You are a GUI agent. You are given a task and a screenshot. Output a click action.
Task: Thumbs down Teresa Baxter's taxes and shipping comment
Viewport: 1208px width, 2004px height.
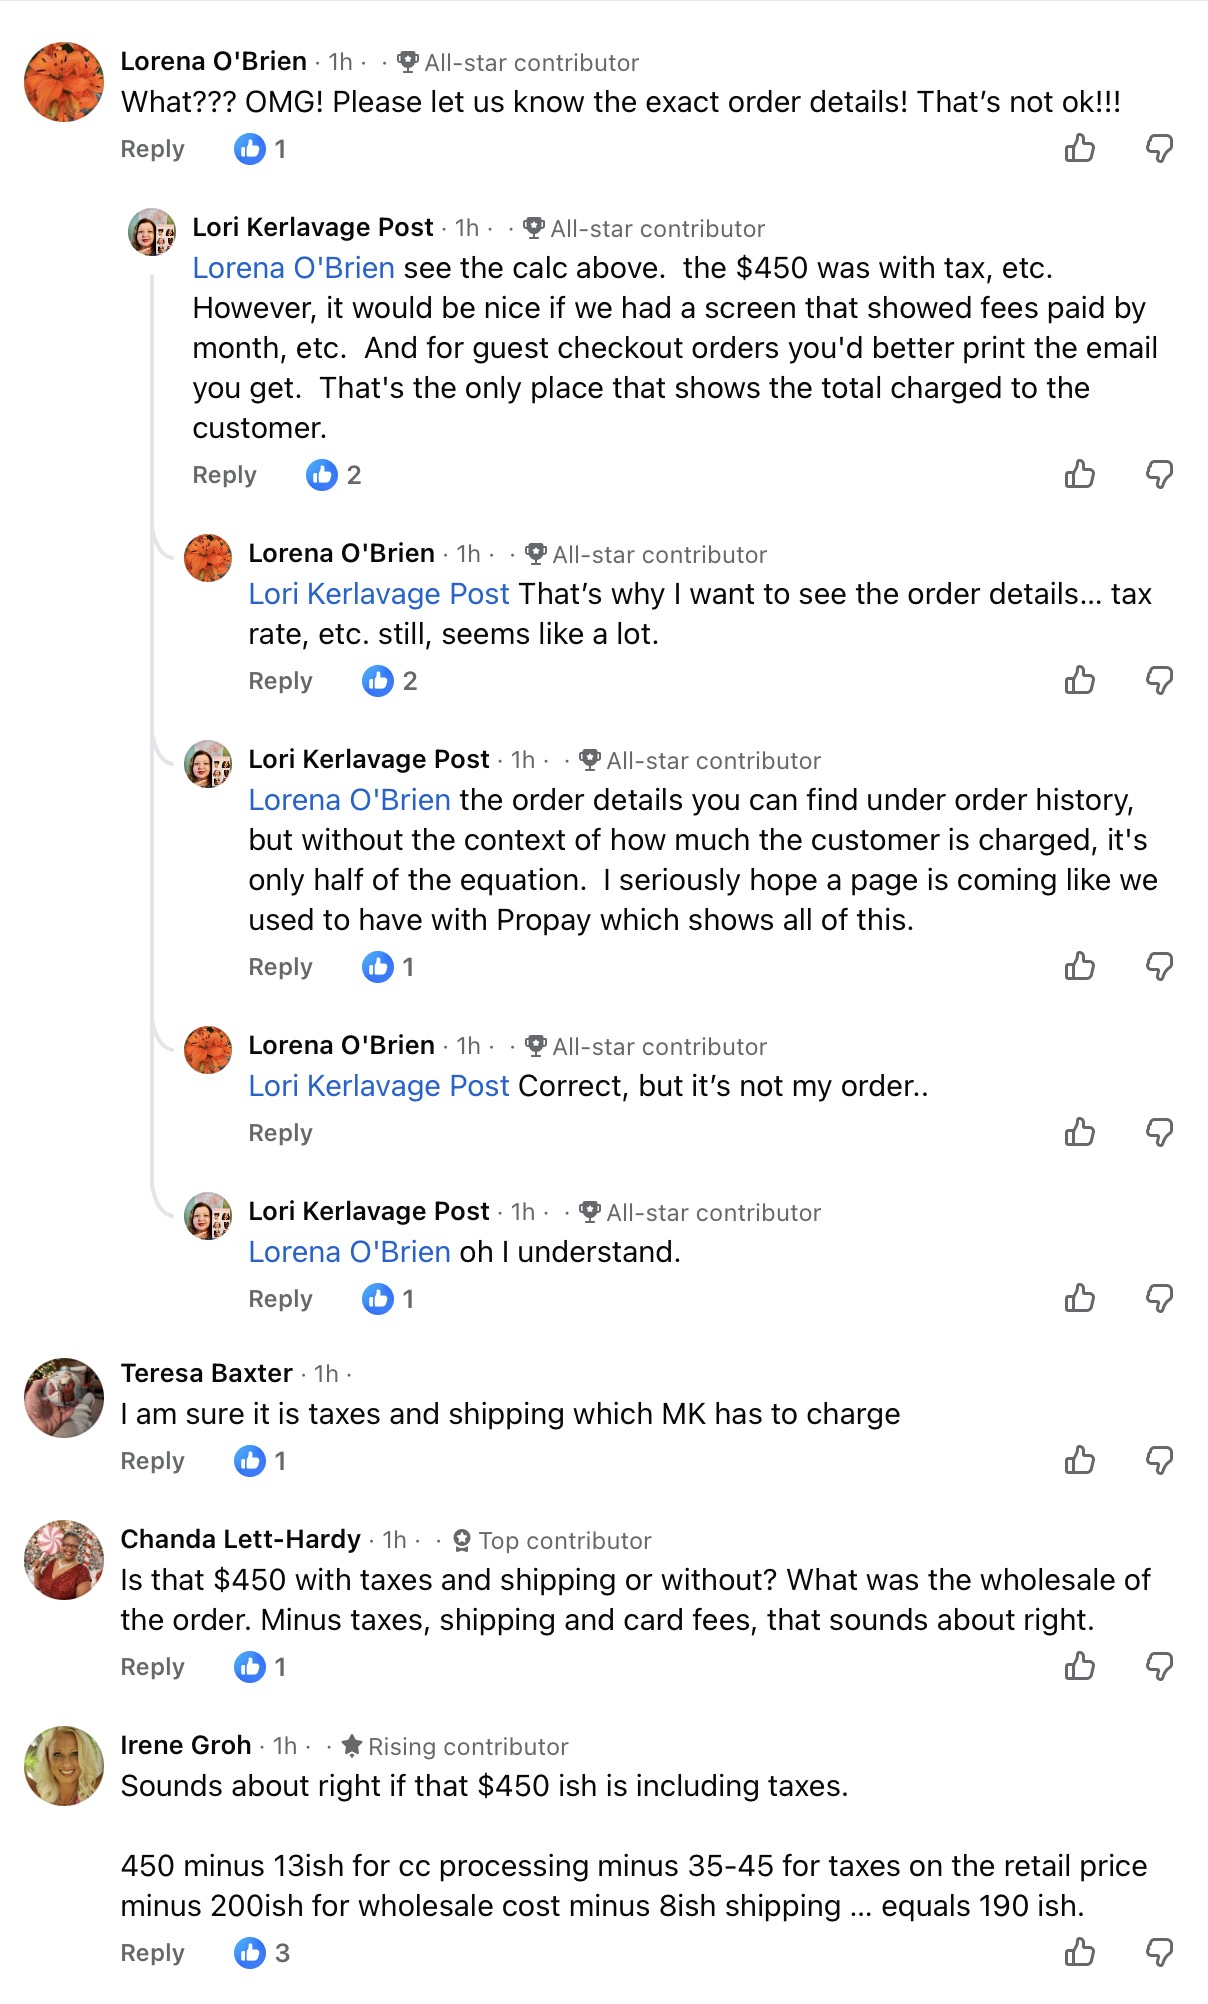pyautogui.click(x=1159, y=1460)
